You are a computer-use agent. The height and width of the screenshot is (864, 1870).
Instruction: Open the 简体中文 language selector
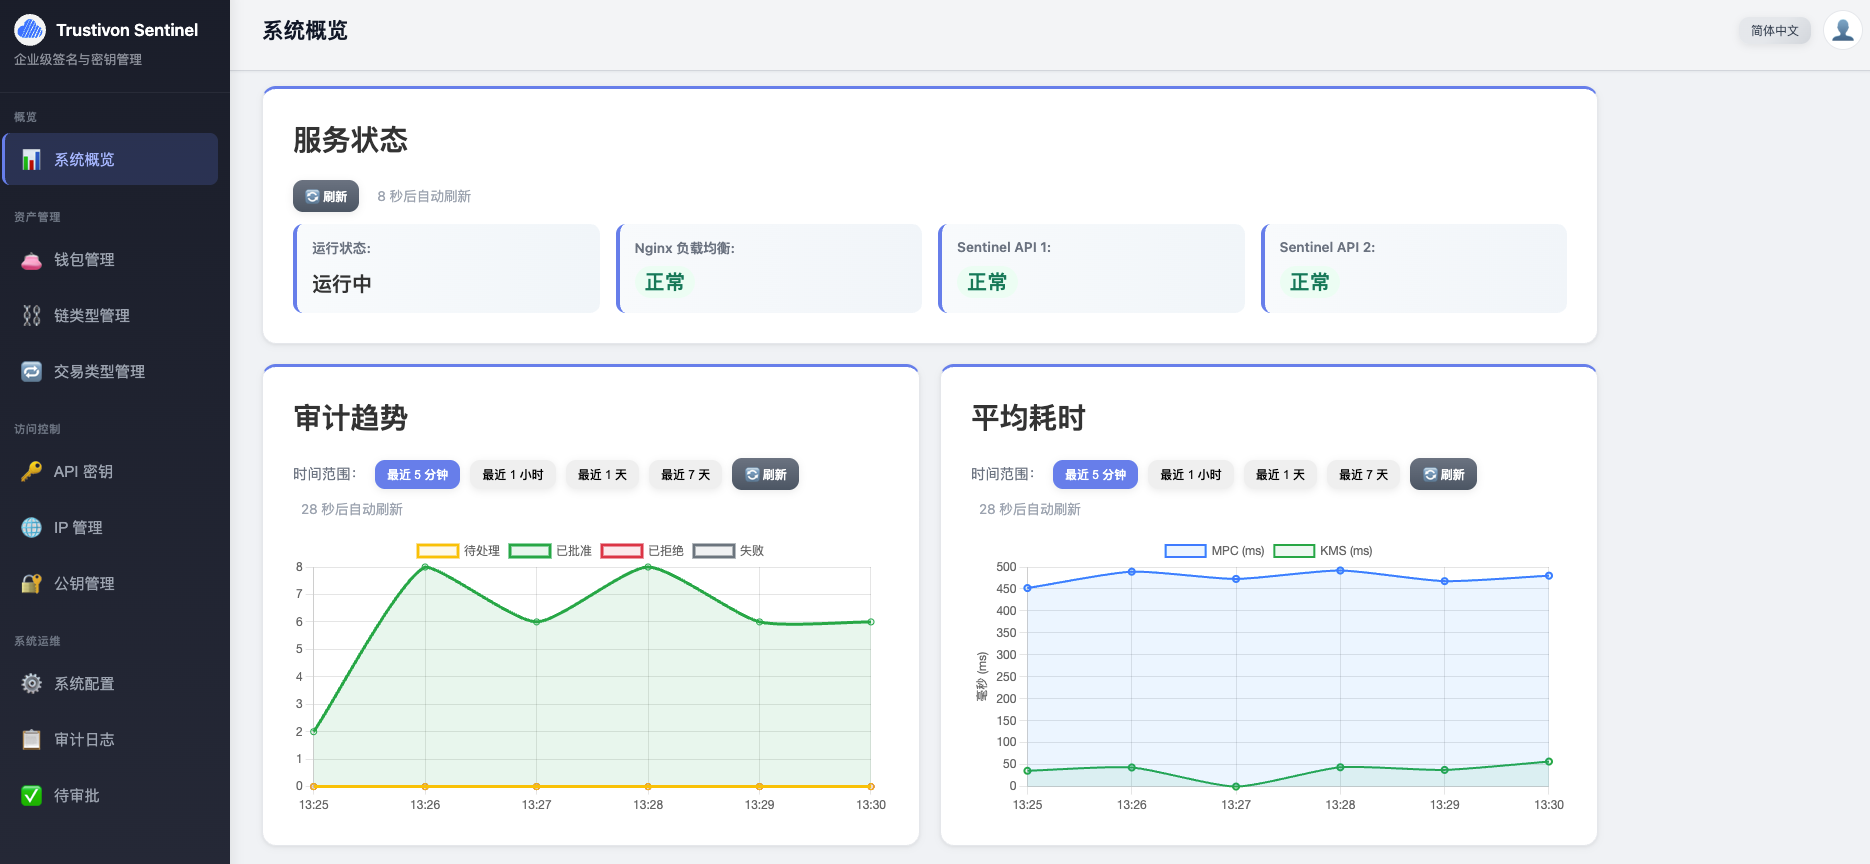[x=1774, y=31]
